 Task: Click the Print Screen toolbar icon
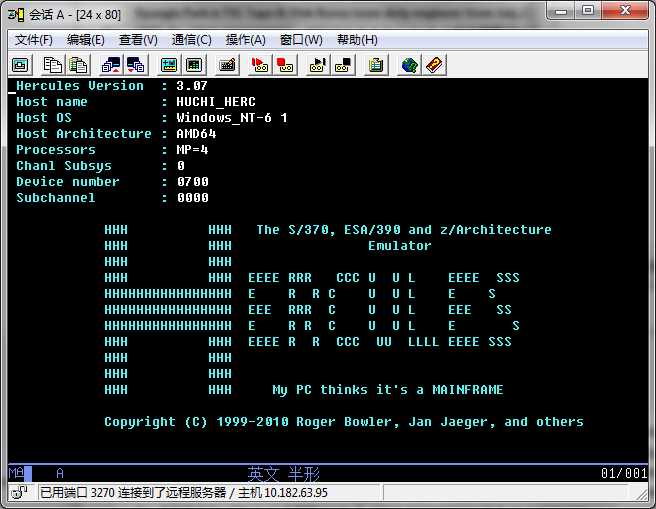click(x=20, y=65)
